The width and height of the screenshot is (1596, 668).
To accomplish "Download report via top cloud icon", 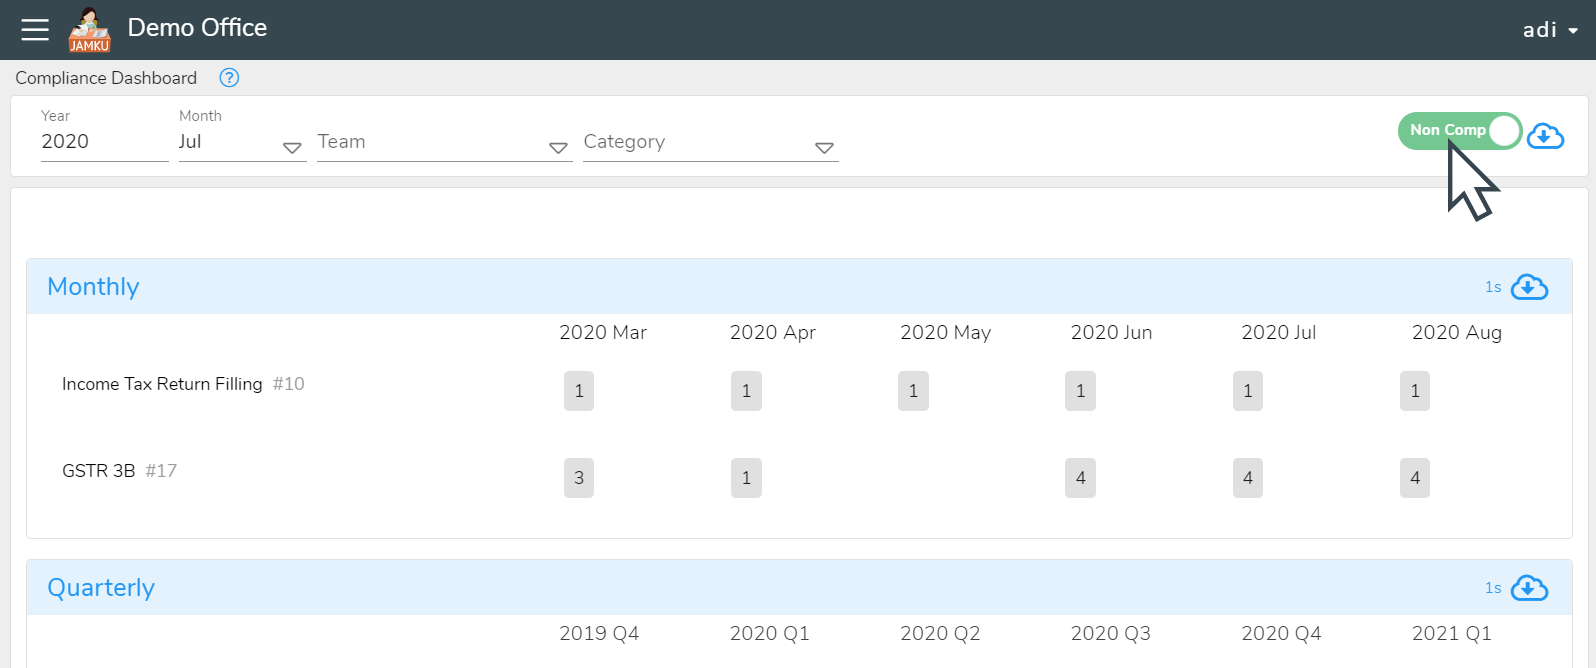I will tap(1545, 135).
